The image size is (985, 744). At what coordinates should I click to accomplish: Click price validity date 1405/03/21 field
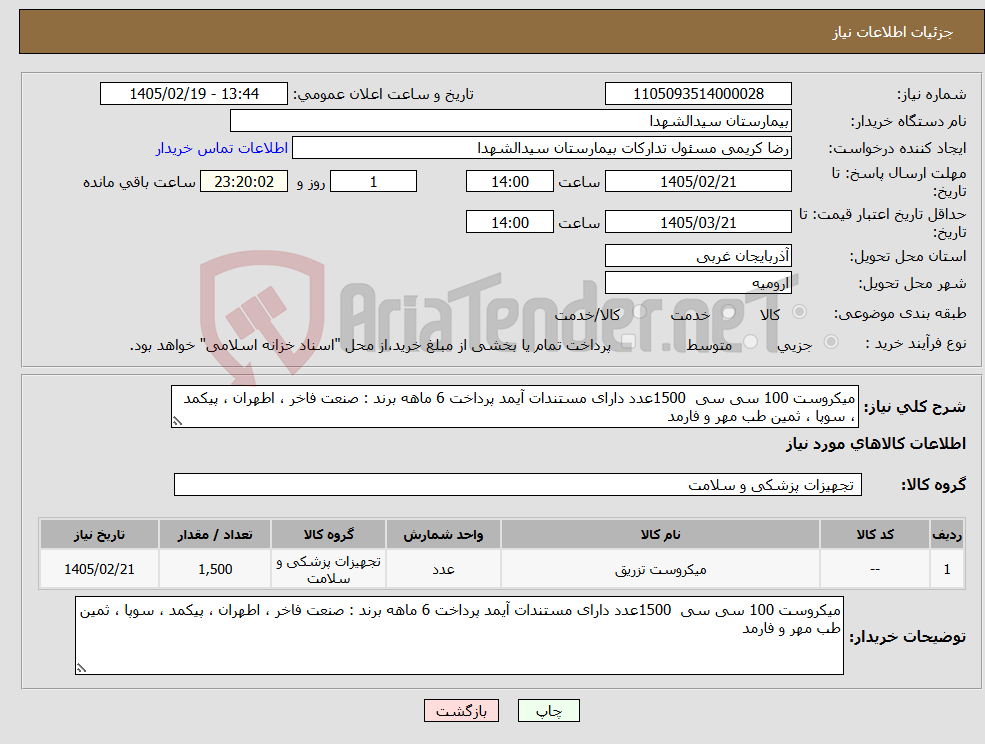pyautogui.click(x=698, y=222)
